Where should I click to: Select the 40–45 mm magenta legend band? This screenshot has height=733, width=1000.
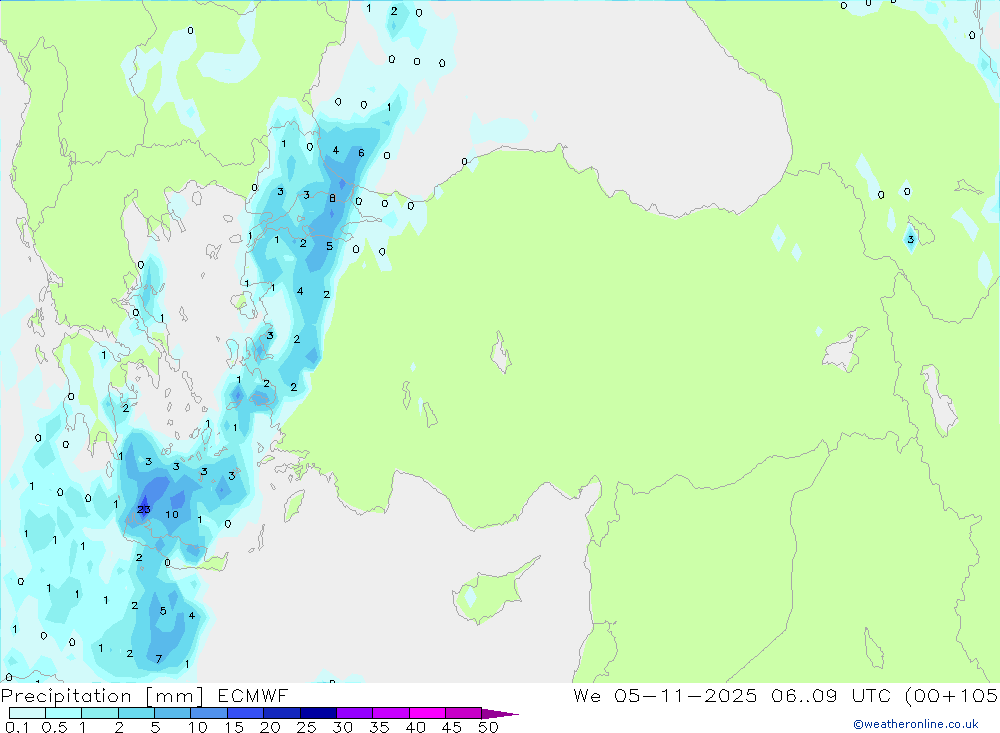pos(427,713)
